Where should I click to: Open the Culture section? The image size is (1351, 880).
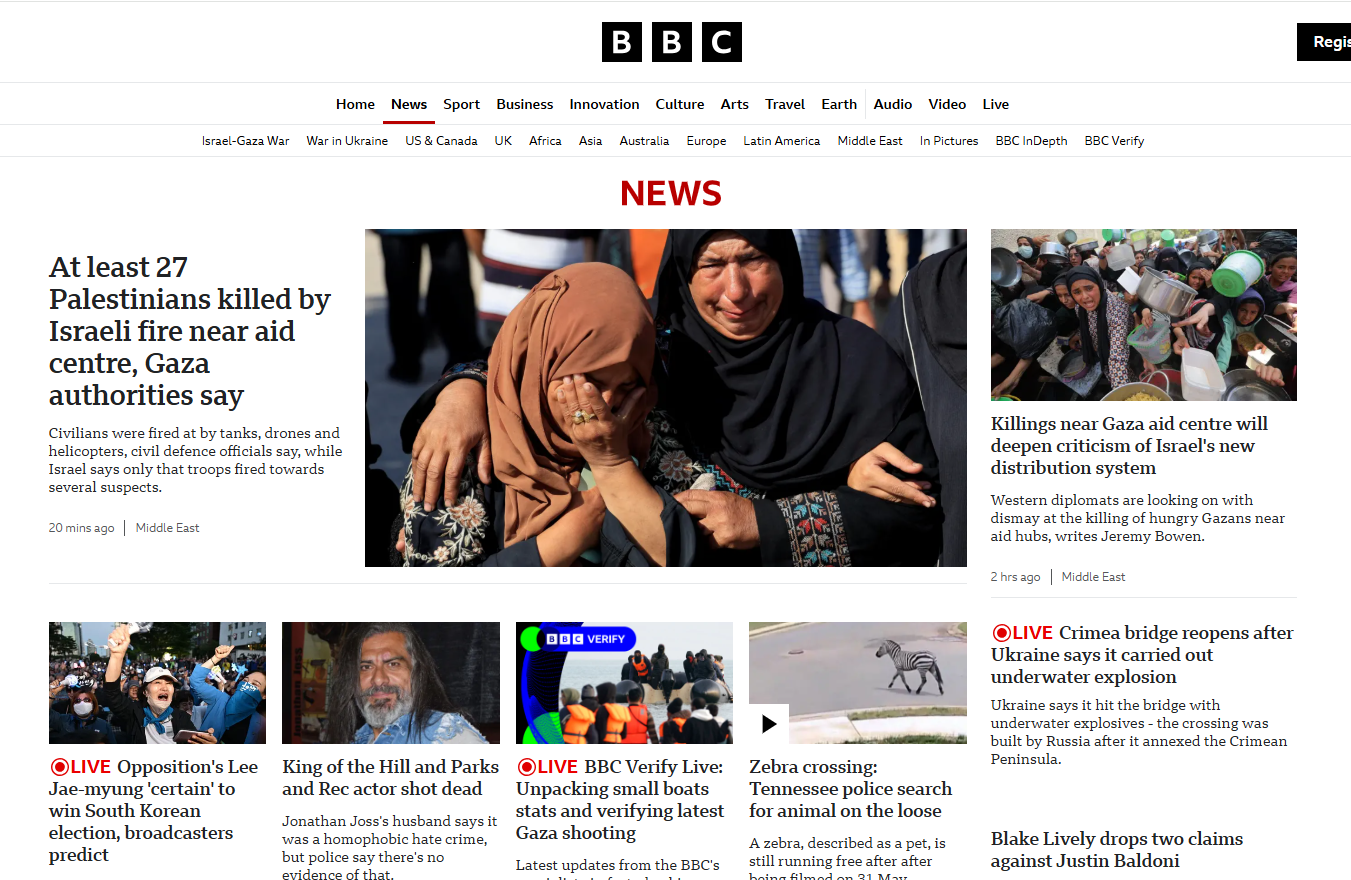[x=680, y=104]
